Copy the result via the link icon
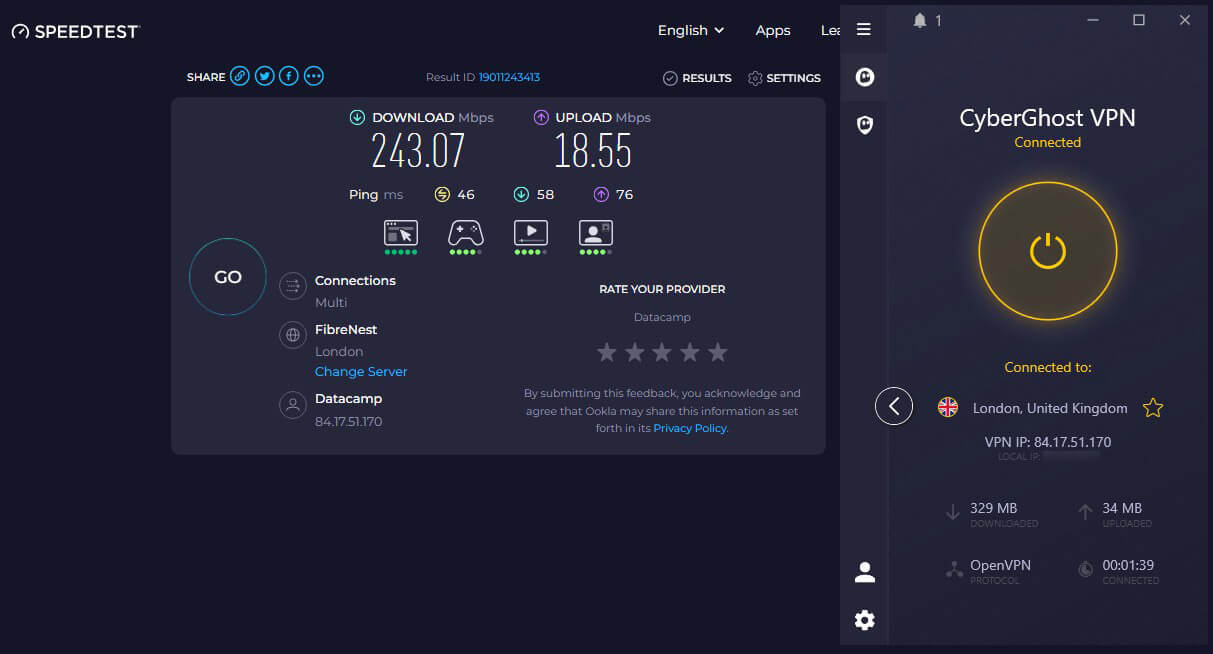The image size is (1213, 654). pyautogui.click(x=239, y=75)
